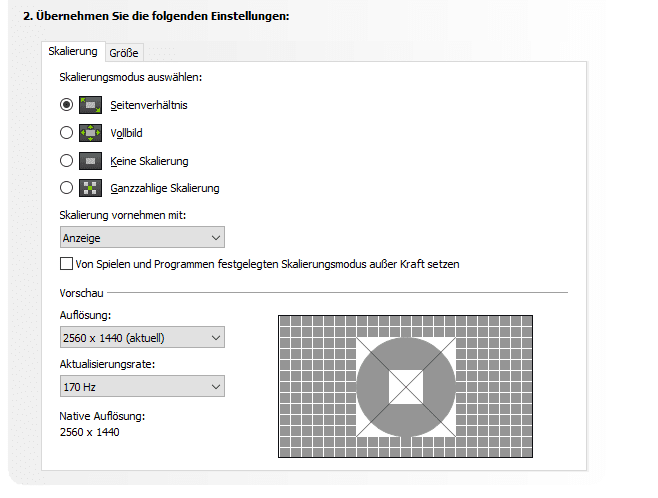
Task: Click the Übernehmen Sie die folgenden Einstellungen heading
Action: coord(156,16)
